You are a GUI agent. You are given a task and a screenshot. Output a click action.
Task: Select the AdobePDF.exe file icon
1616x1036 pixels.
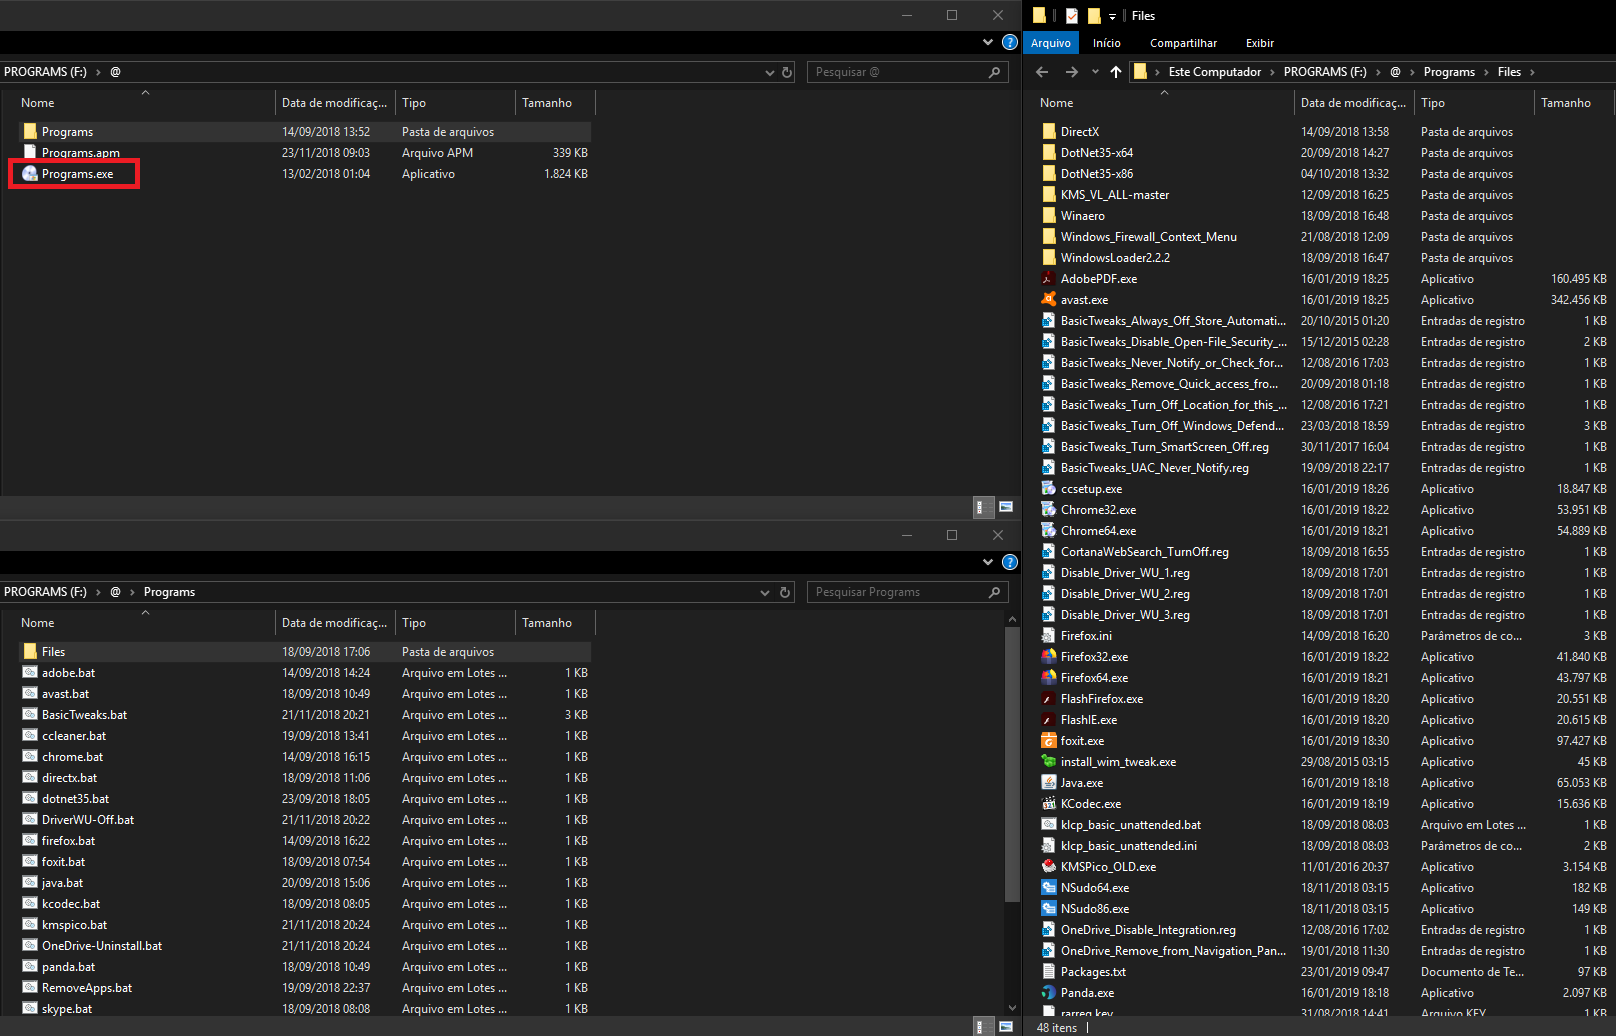(1048, 279)
